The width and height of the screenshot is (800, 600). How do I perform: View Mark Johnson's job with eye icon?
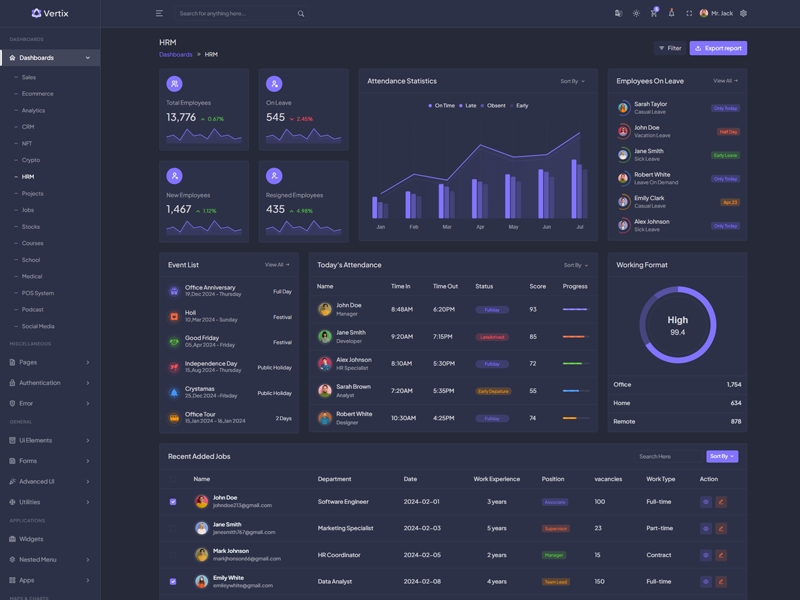pyautogui.click(x=706, y=555)
